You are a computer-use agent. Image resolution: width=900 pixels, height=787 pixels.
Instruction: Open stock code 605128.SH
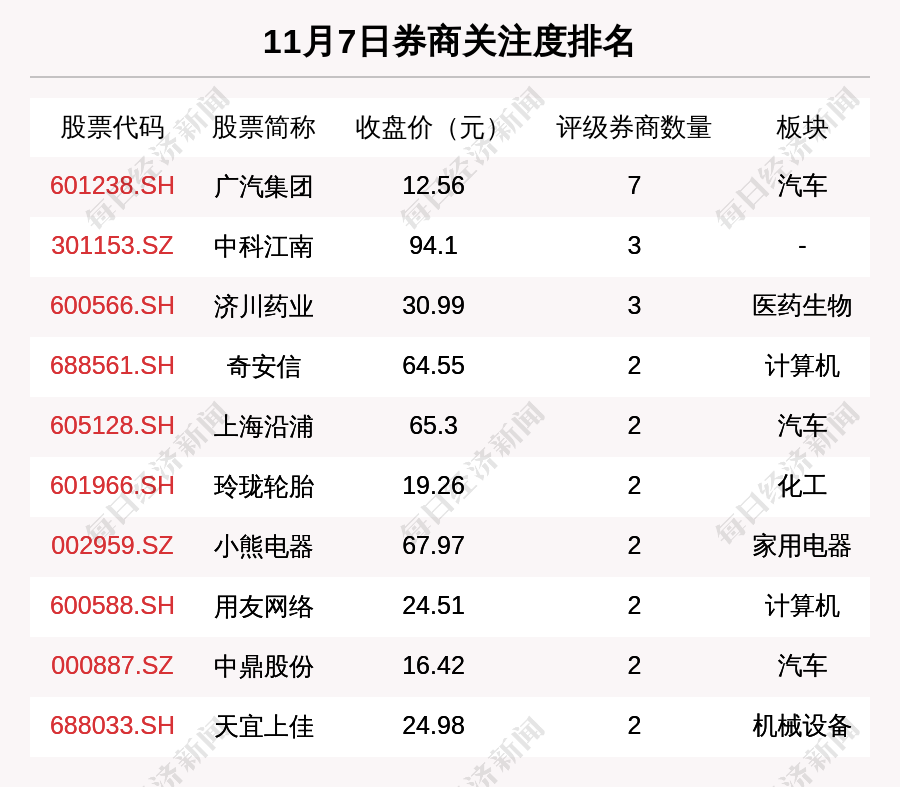click(x=112, y=425)
